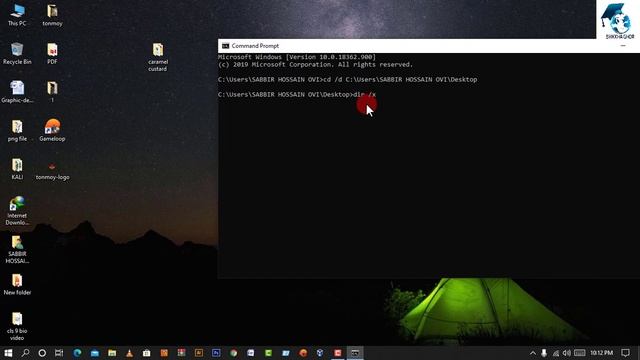The height and width of the screenshot is (360, 640).
Task: Show hidden system tray icons chevron
Action: tap(533, 353)
